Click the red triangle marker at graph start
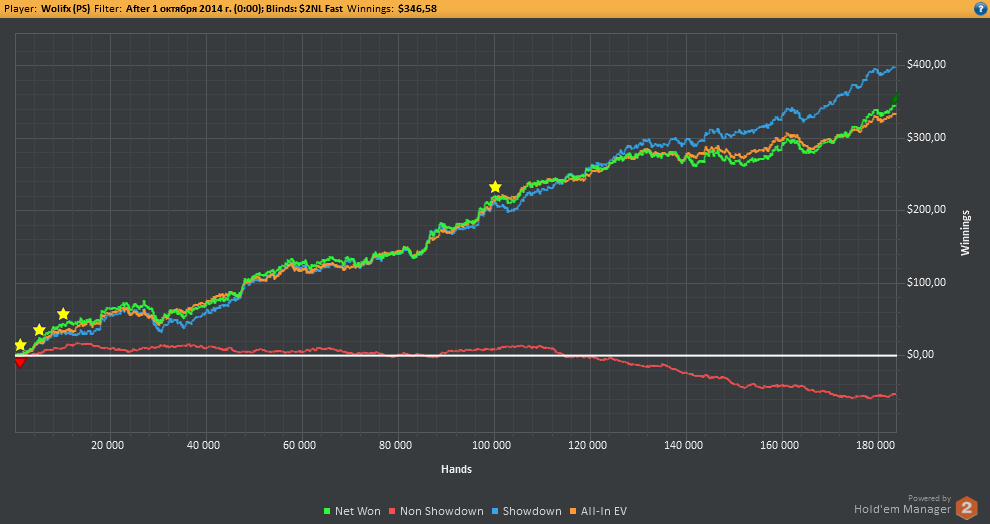 pos(20,362)
